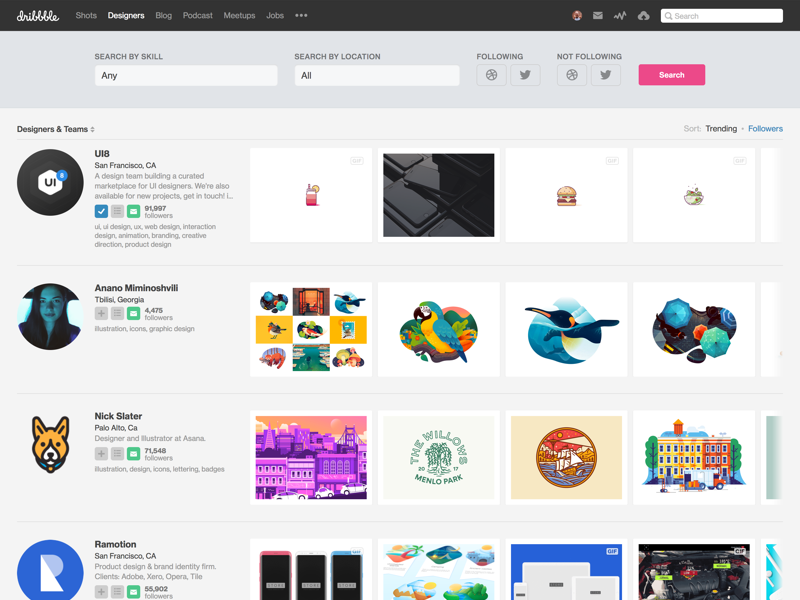Message UI8 with green envelope icon
The height and width of the screenshot is (600, 800).
(x=133, y=211)
